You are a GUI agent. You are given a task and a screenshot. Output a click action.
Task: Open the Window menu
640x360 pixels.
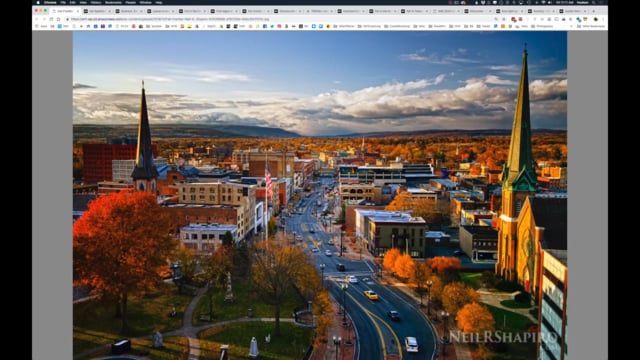click(x=145, y=2)
